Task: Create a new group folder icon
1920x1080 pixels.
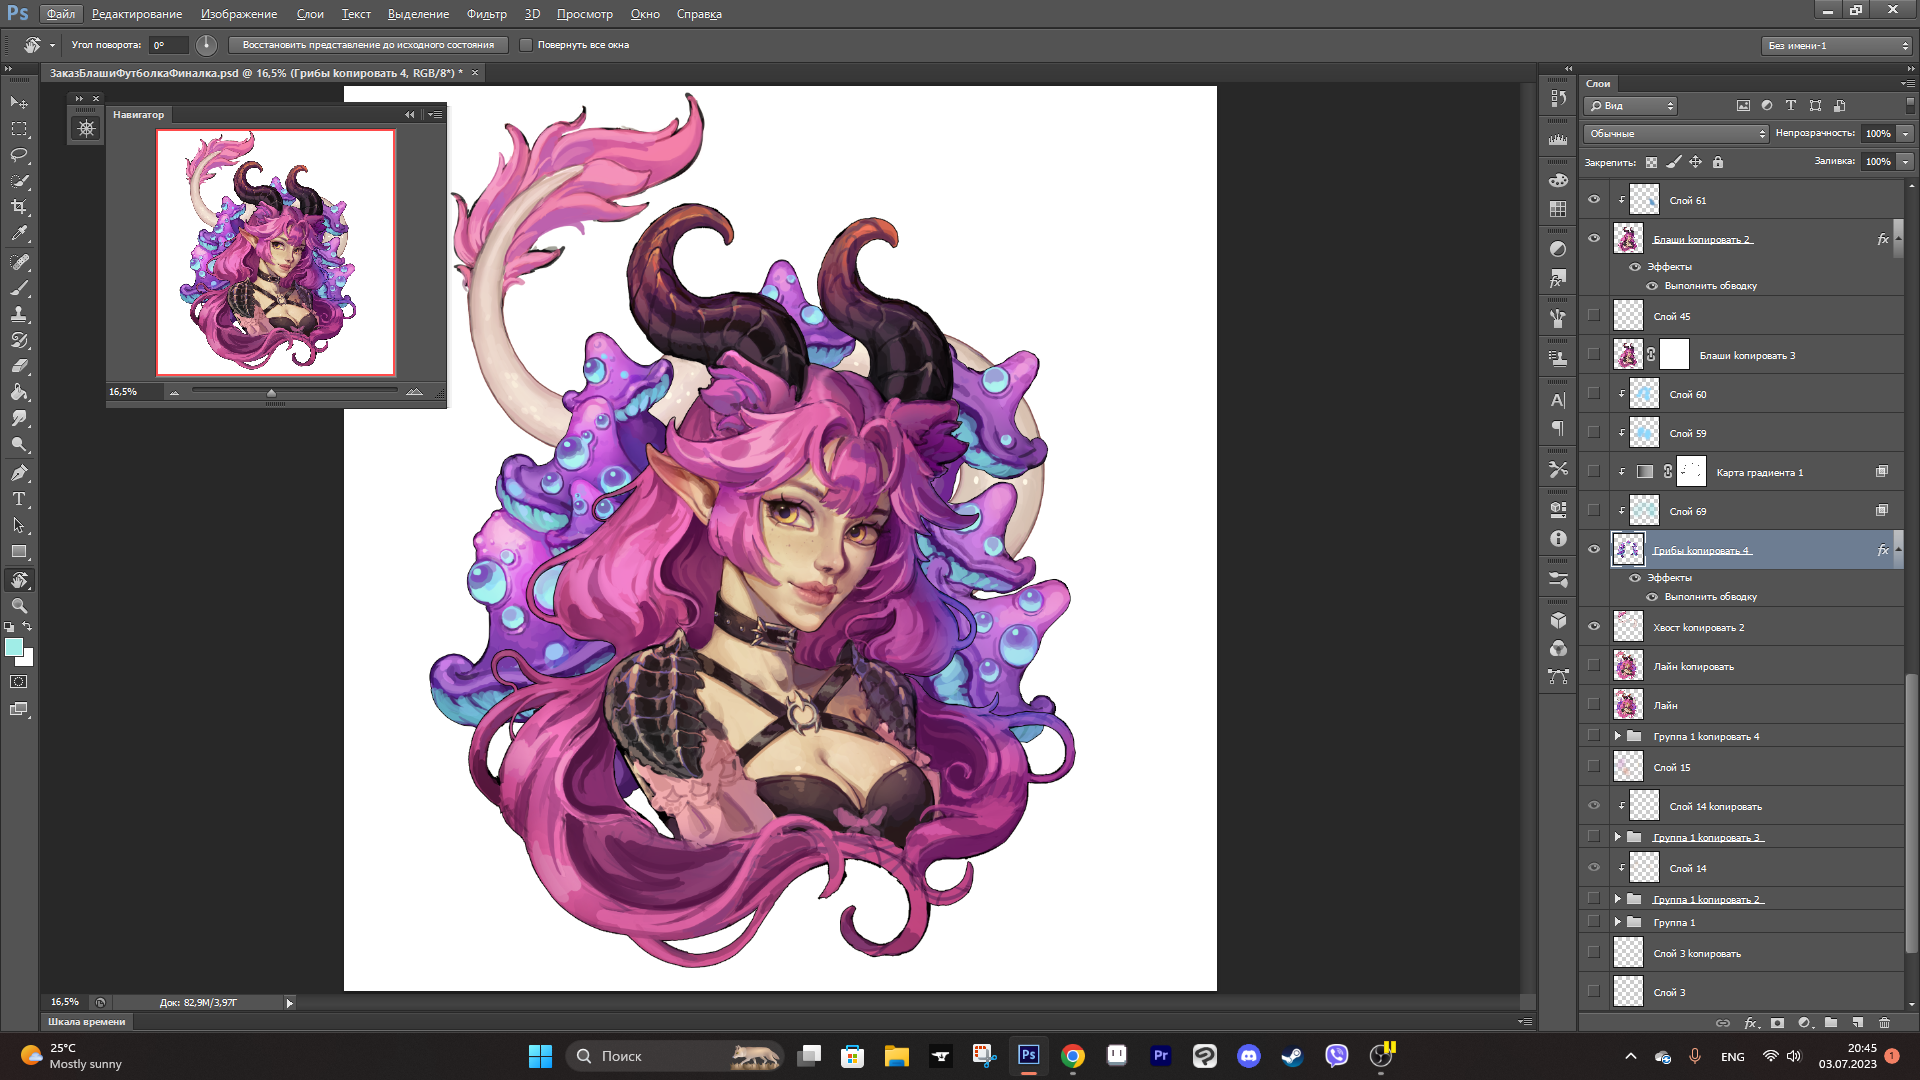Action: click(x=1830, y=1022)
